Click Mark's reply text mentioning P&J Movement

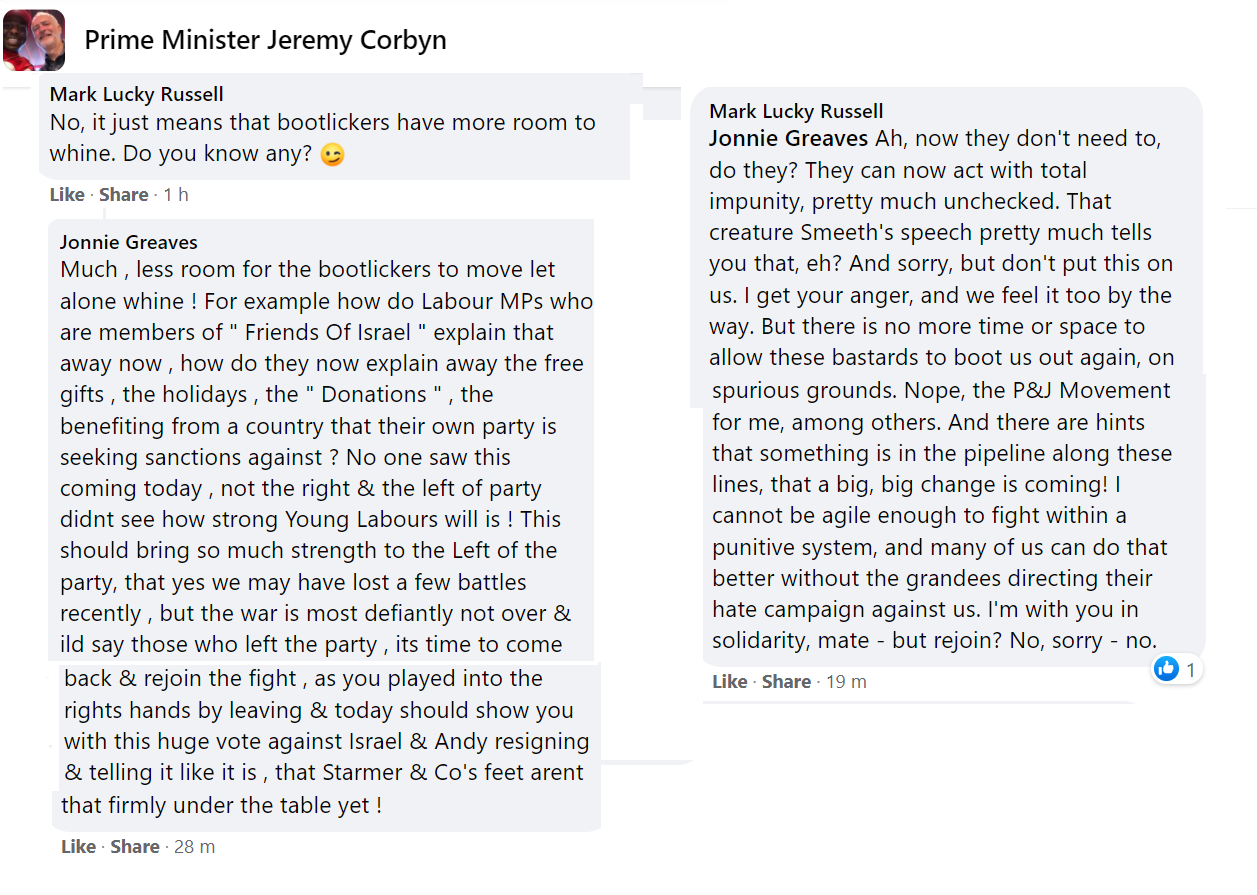[940, 390]
